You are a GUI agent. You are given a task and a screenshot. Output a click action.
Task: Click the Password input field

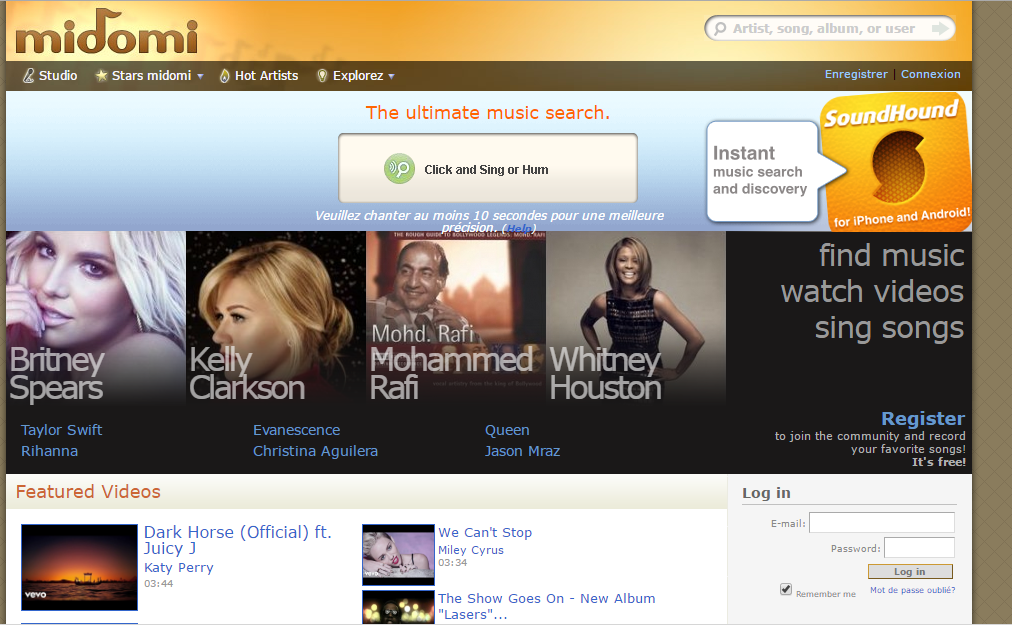coord(919,548)
